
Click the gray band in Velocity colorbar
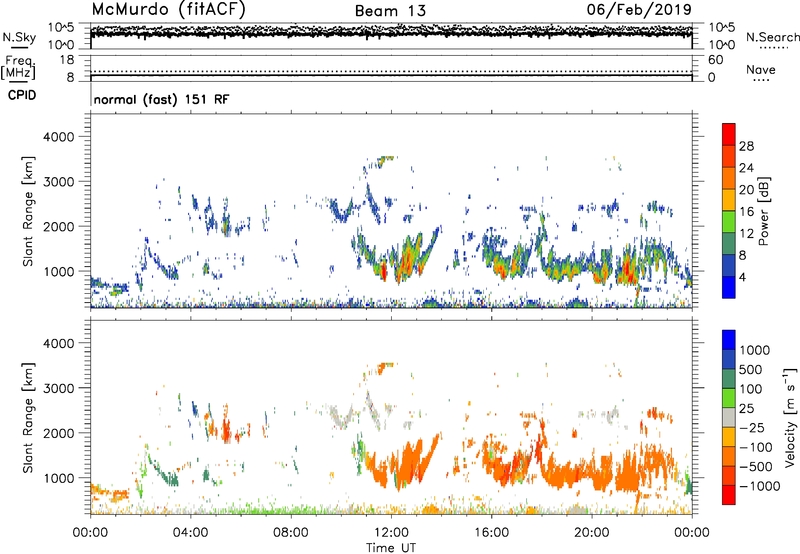click(729, 418)
